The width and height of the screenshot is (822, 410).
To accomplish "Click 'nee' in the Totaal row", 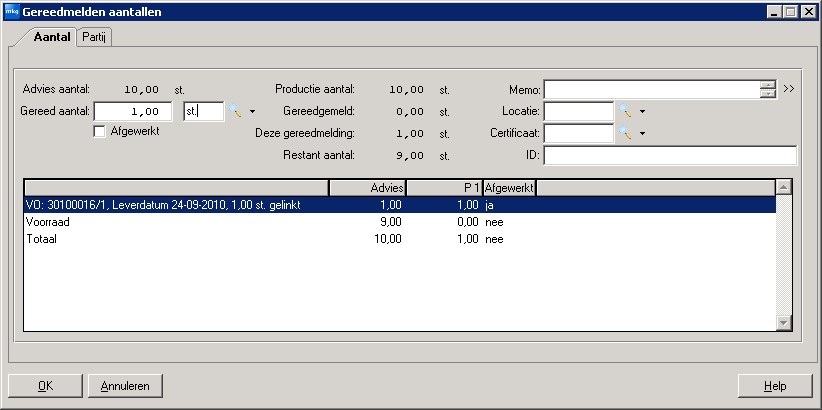I will [x=494, y=239].
